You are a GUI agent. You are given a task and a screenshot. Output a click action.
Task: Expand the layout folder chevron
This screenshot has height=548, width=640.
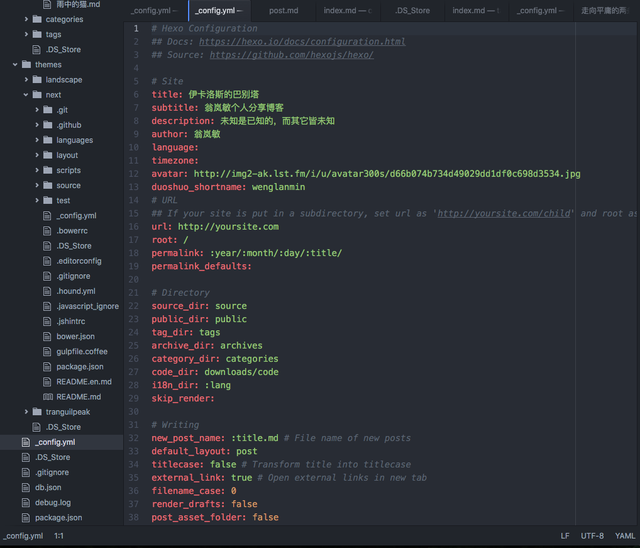click(37, 155)
